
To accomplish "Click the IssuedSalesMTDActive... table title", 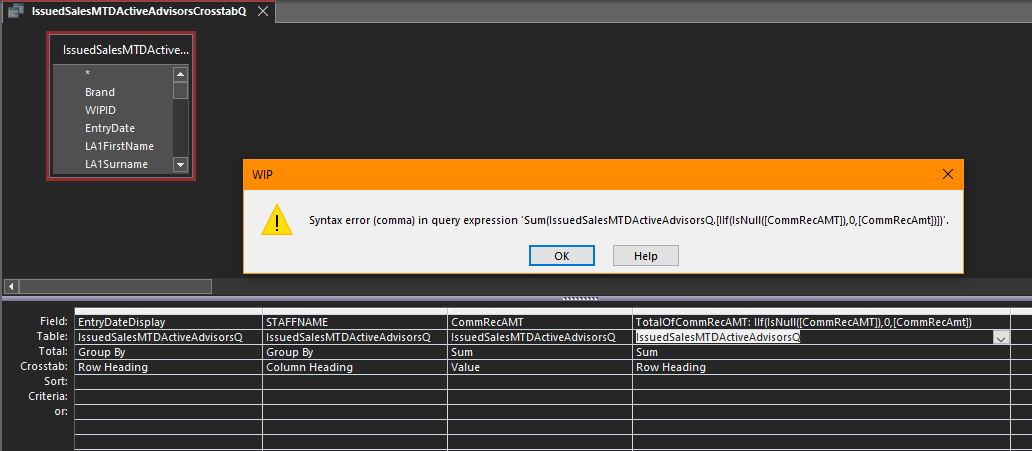I will point(126,49).
